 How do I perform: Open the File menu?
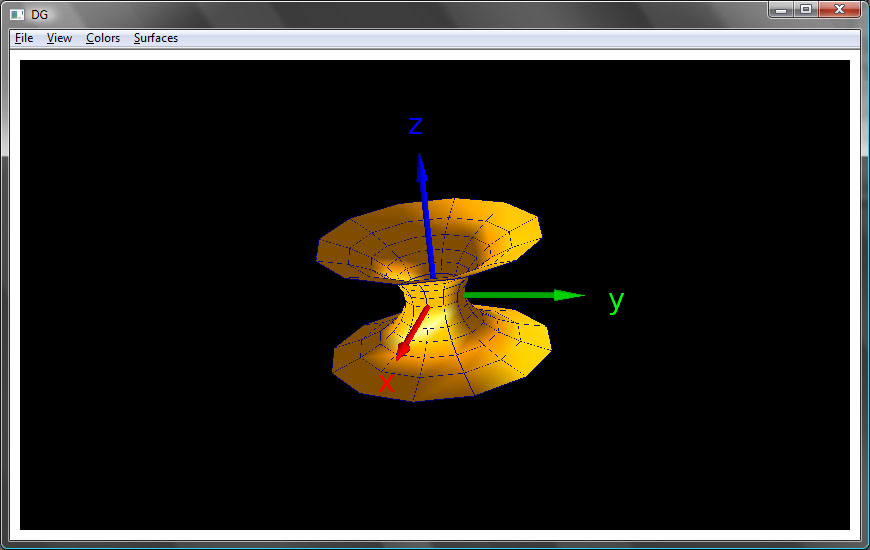[x=24, y=38]
